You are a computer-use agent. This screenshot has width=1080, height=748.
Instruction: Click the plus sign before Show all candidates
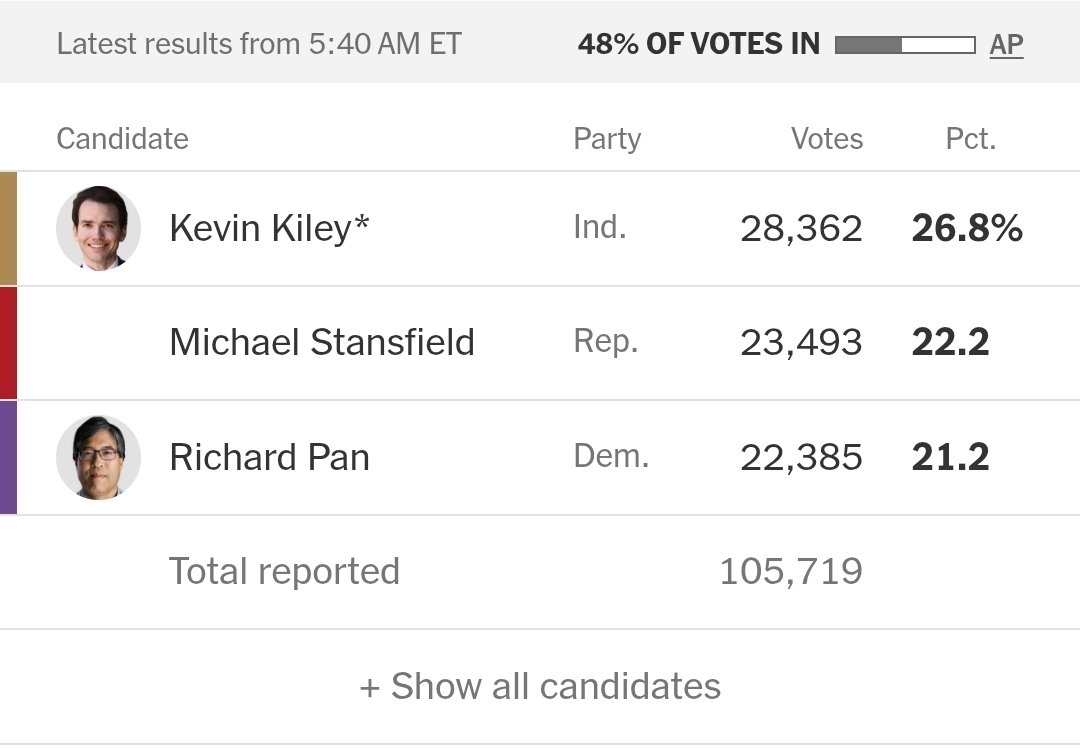(369, 688)
